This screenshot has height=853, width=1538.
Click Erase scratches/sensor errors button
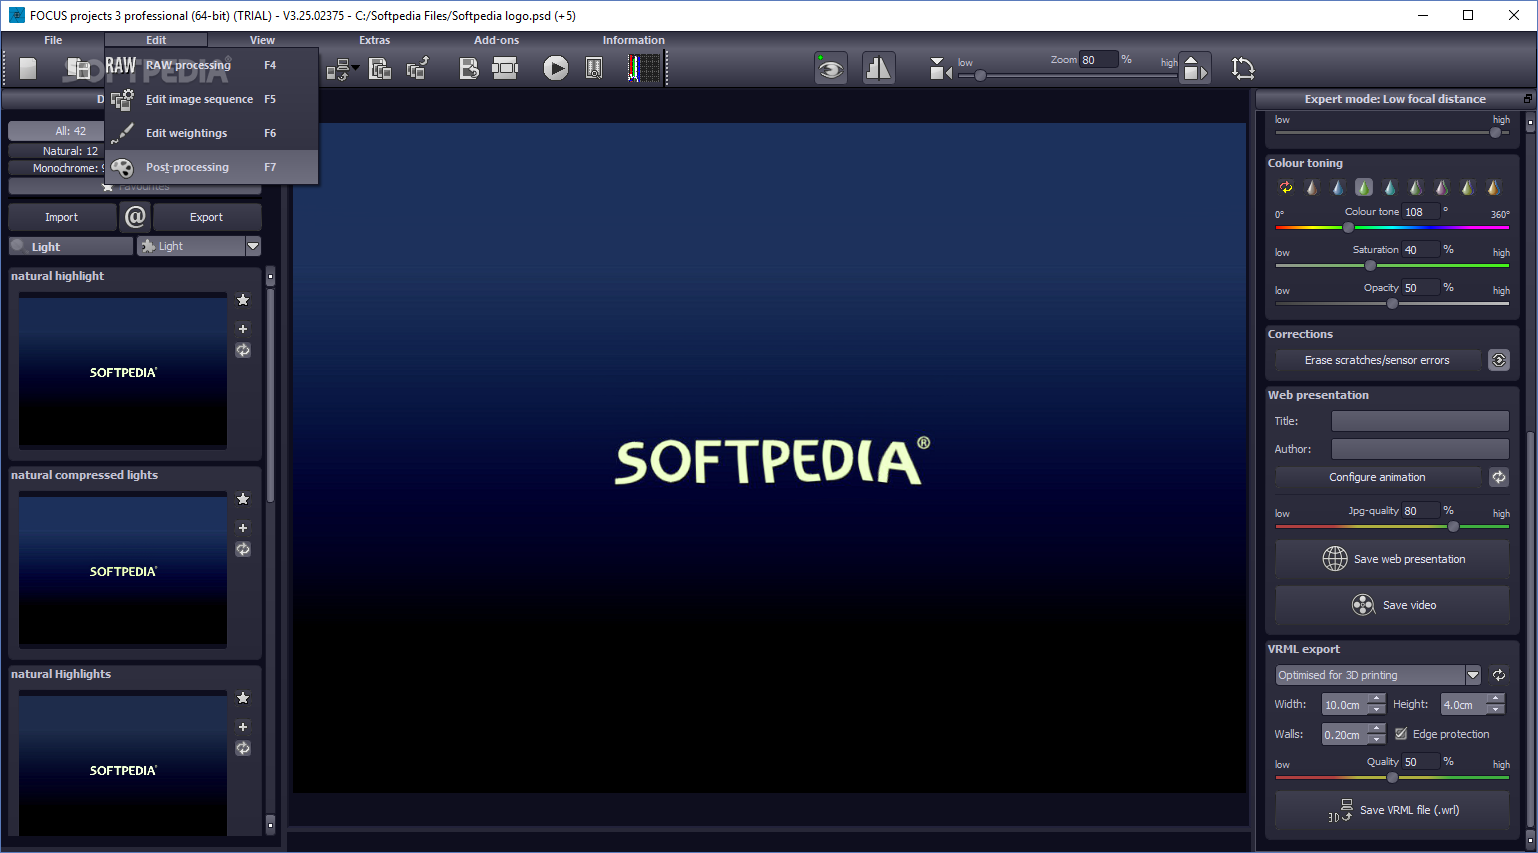click(1377, 360)
